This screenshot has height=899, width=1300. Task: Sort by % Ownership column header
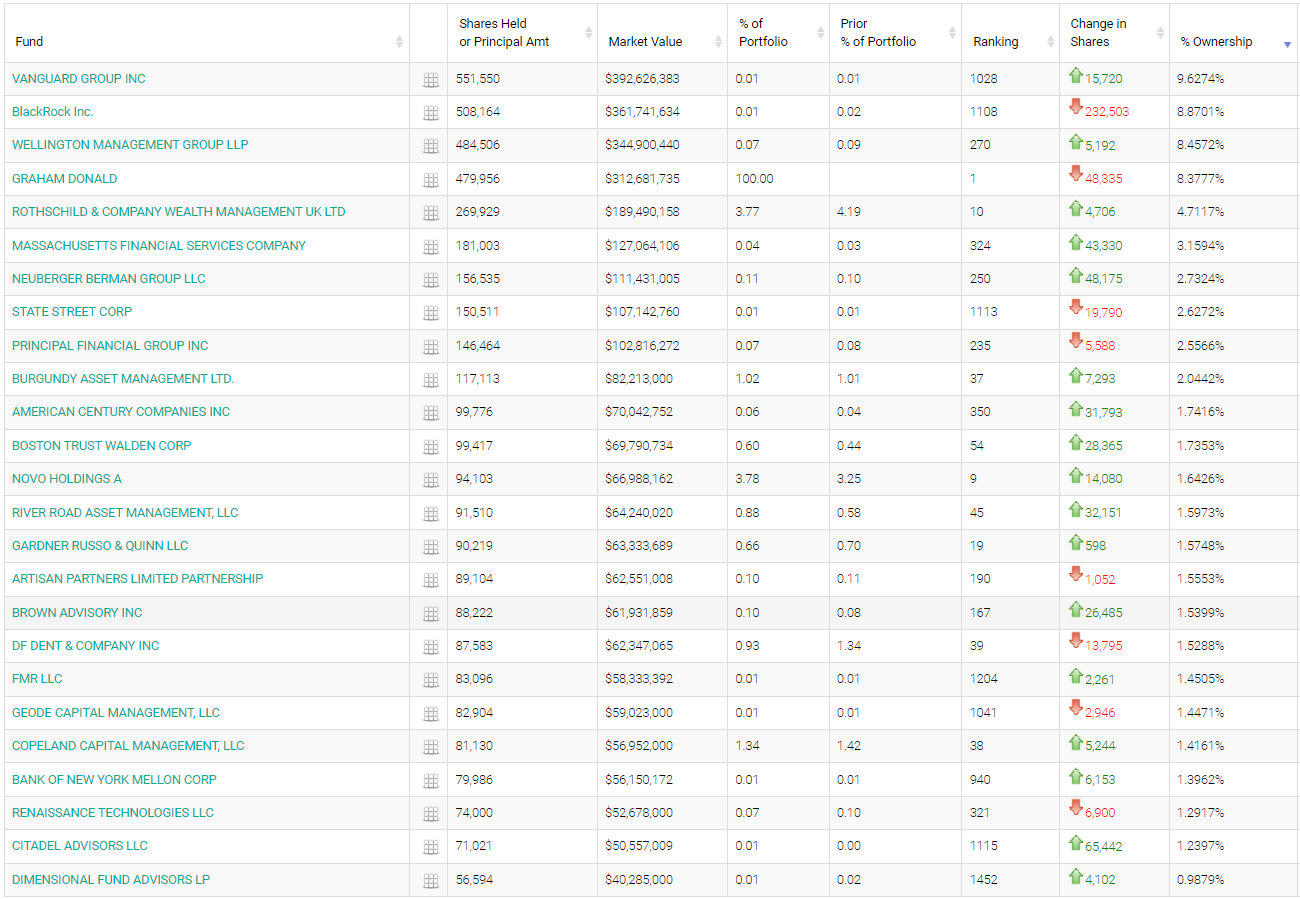tap(1233, 33)
